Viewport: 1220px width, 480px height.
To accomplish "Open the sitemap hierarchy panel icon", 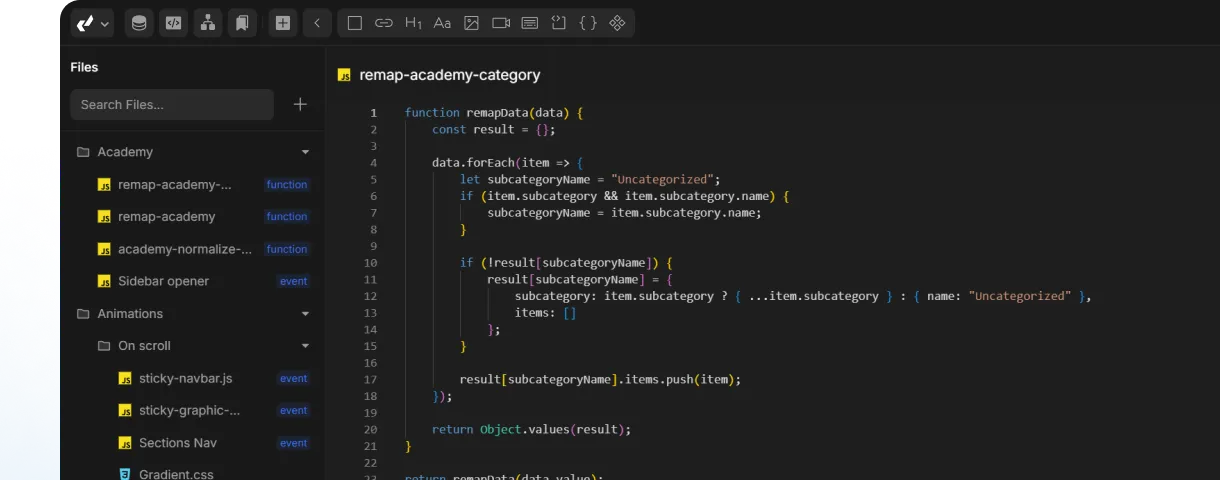I will tap(208, 23).
